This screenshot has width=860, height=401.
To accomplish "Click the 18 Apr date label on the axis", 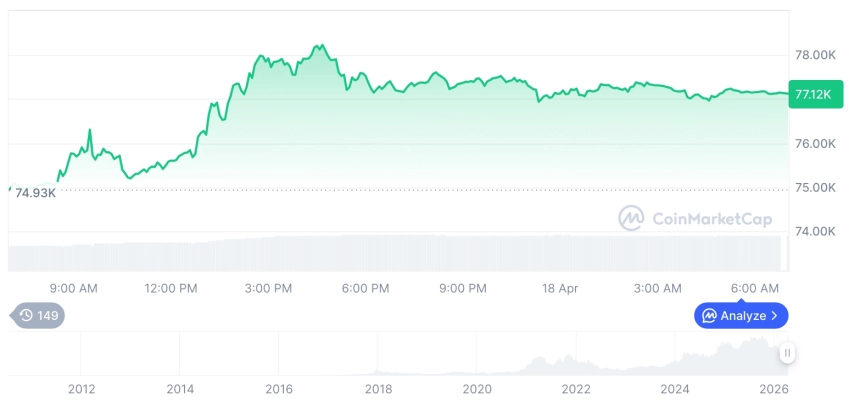I will pyautogui.click(x=560, y=288).
